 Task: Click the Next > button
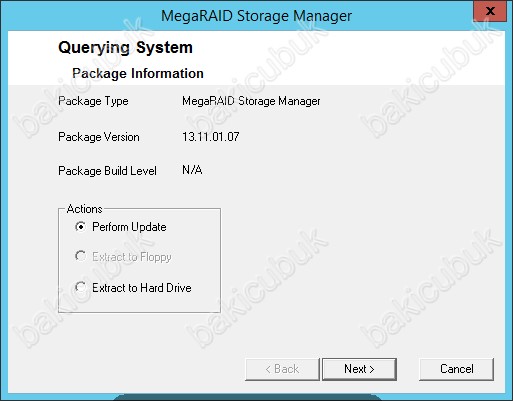pos(359,369)
